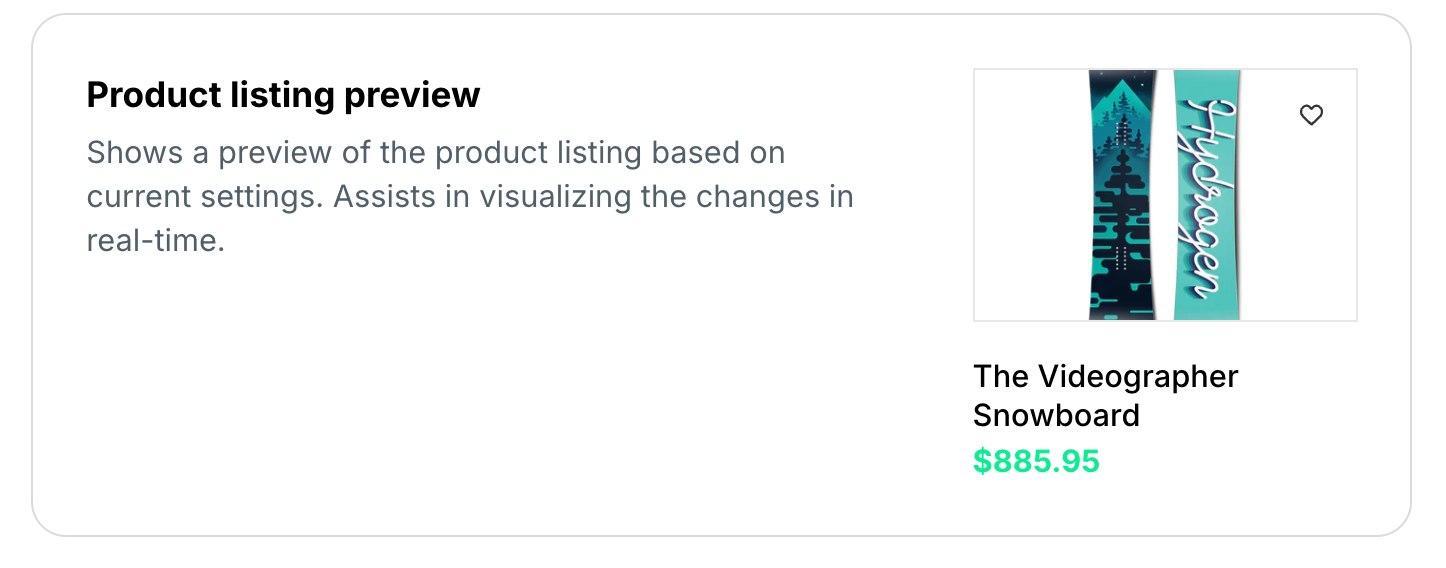The height and width of the screenshot is (568, 1446).
Task: Click the current settings description line
Action: coord(470,197)
